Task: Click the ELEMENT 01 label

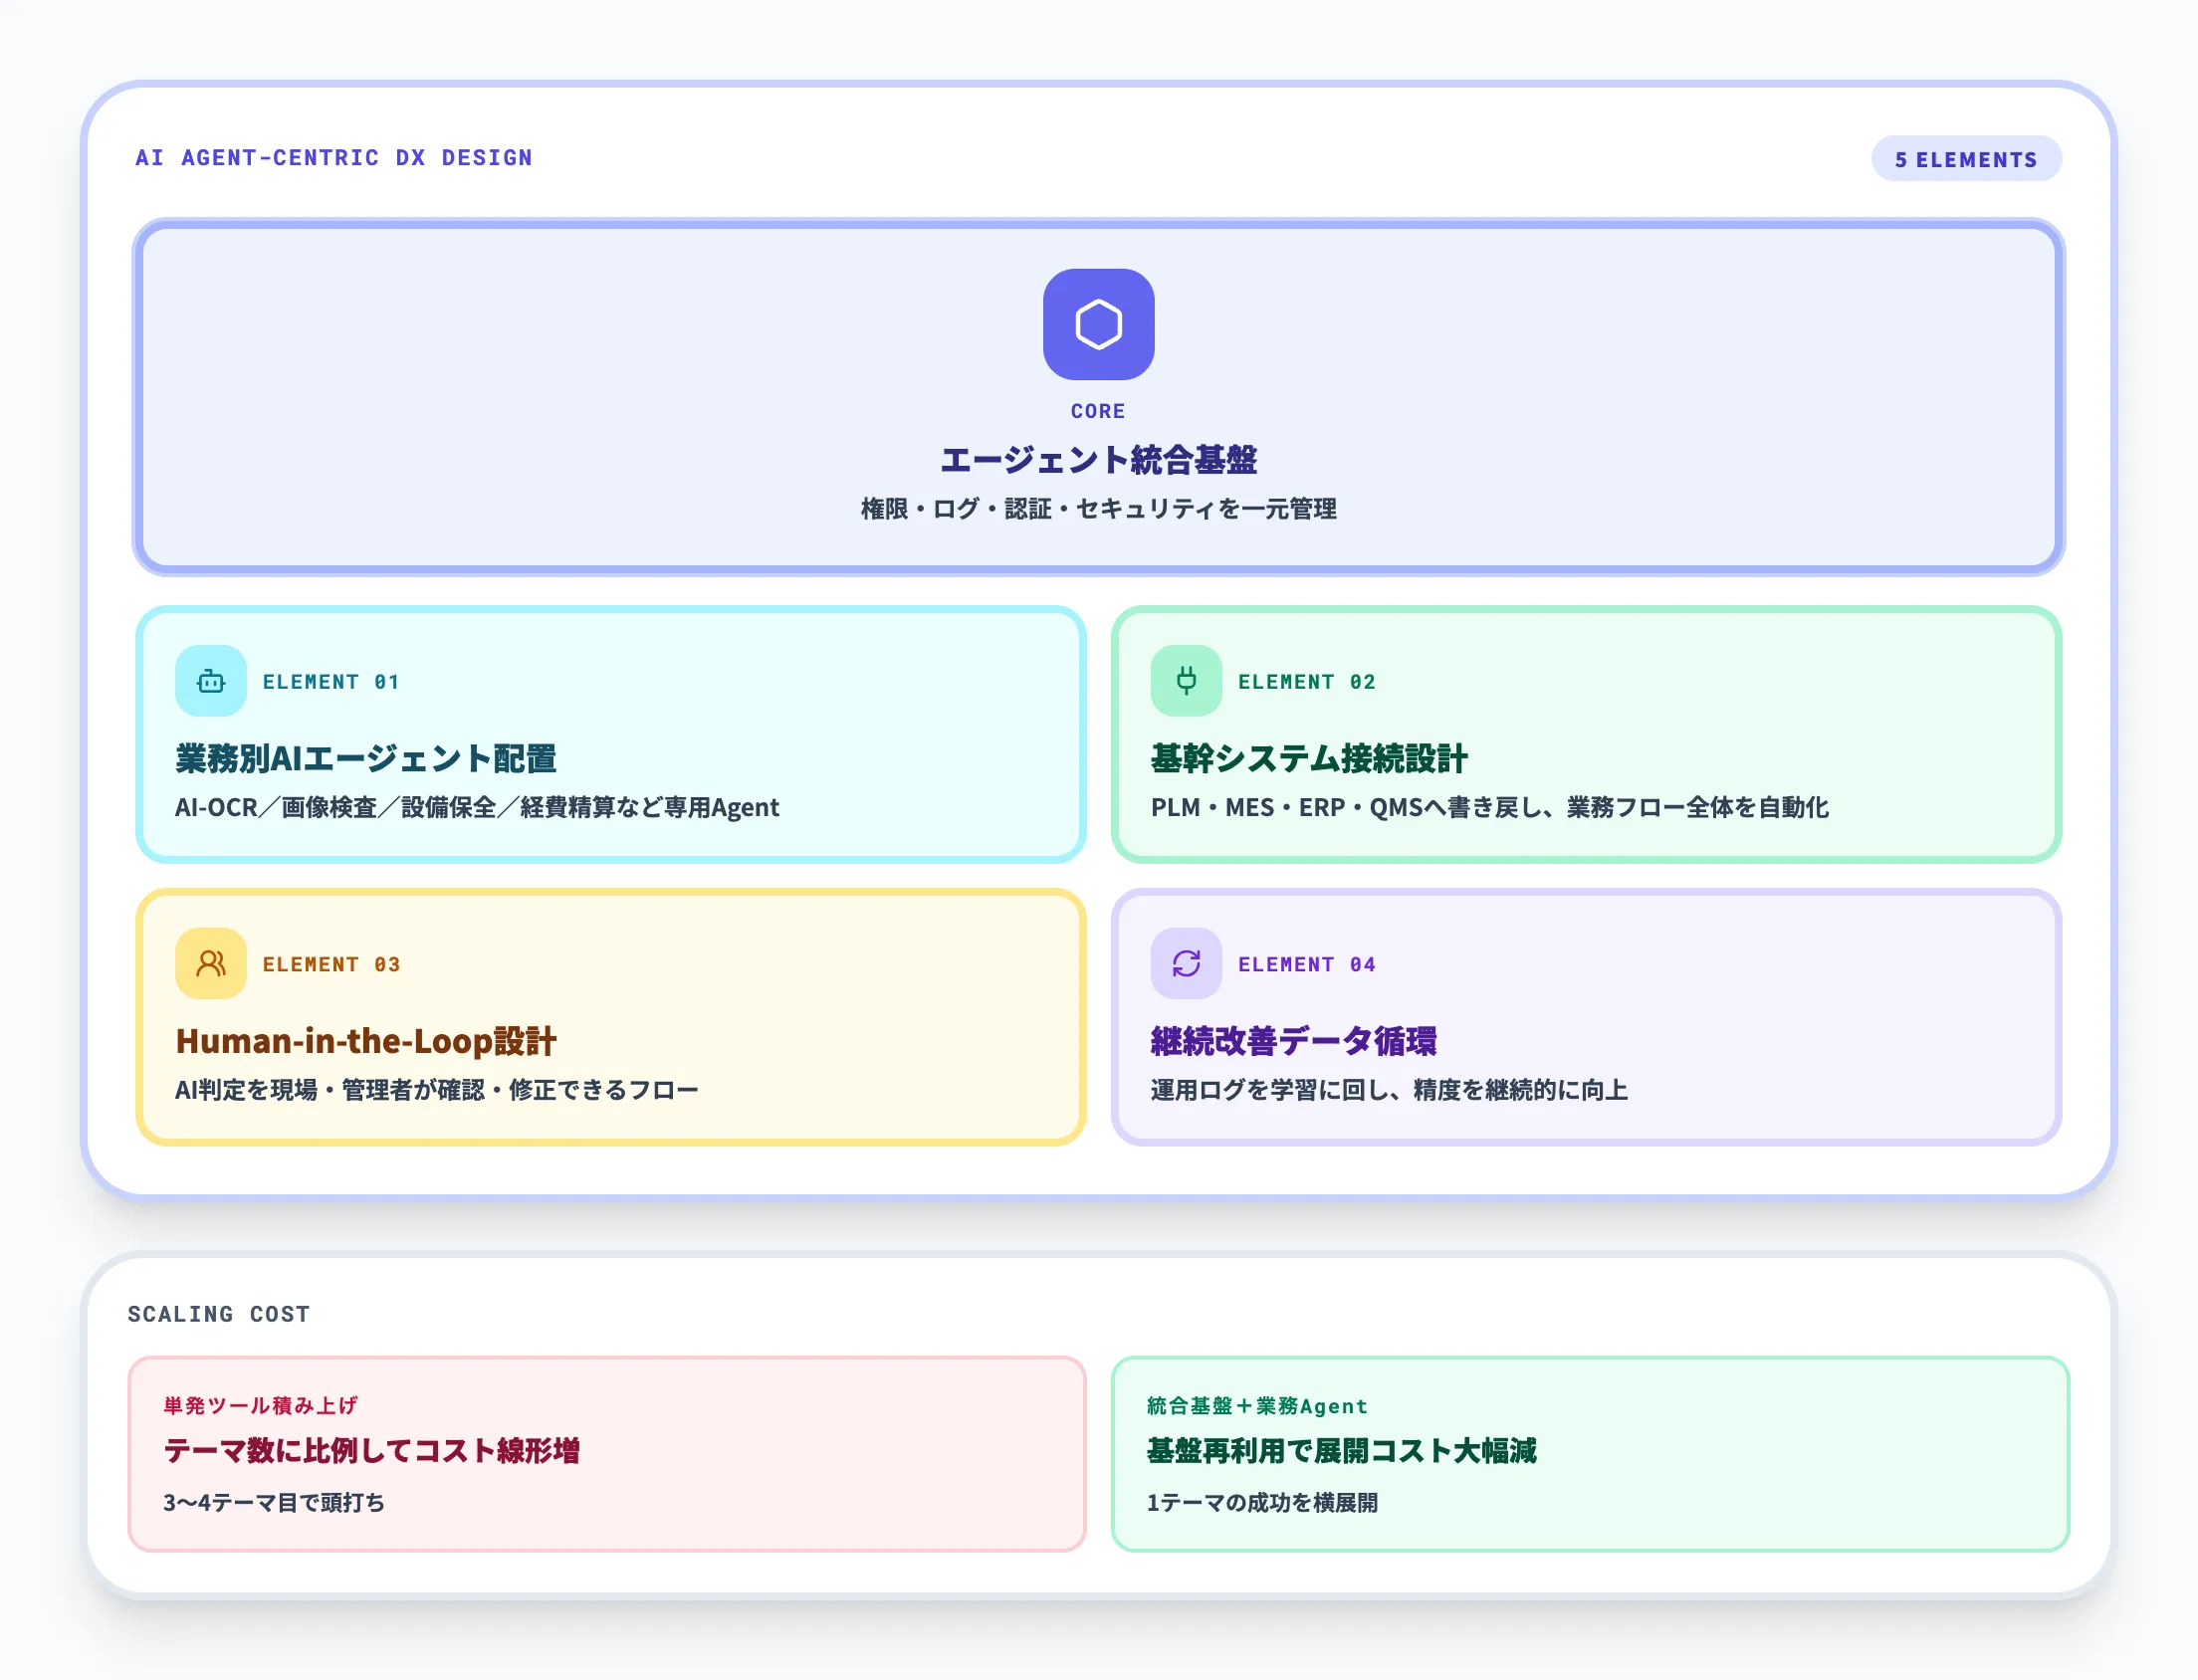Action: [x=331, y=680]
